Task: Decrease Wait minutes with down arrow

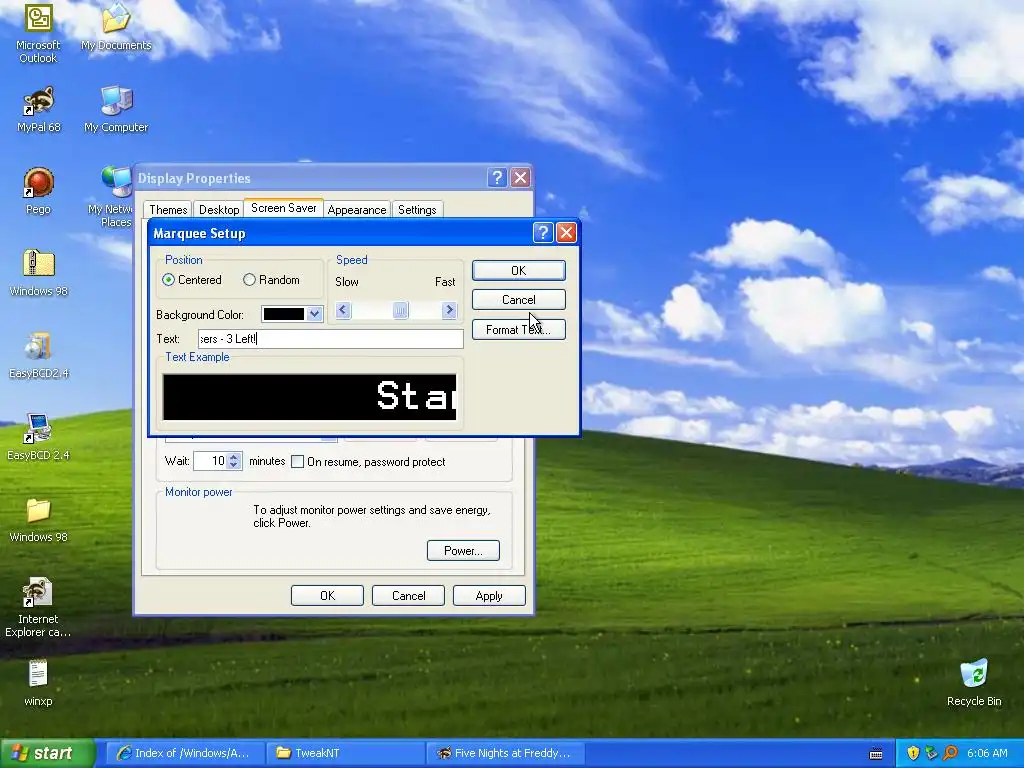Action: (x=234, y=466)
